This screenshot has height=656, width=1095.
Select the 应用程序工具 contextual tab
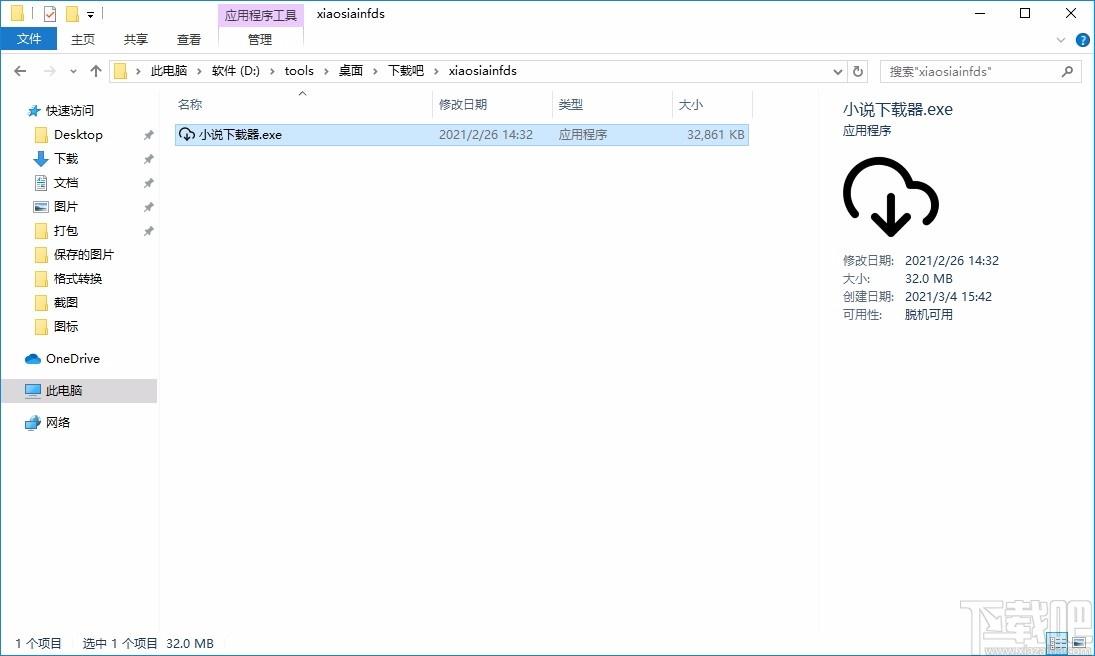pos(260,15)
